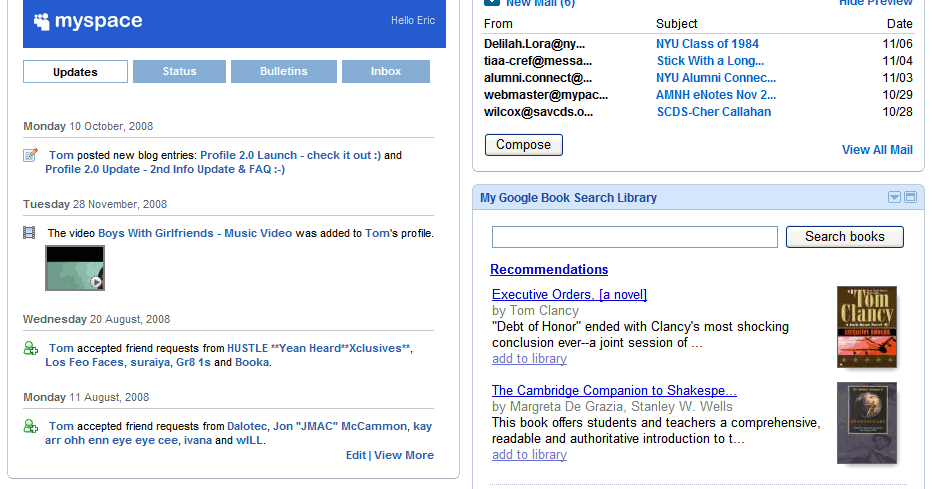Open Dalotec profile link
The image size is (932, 489).
(247, 426)
